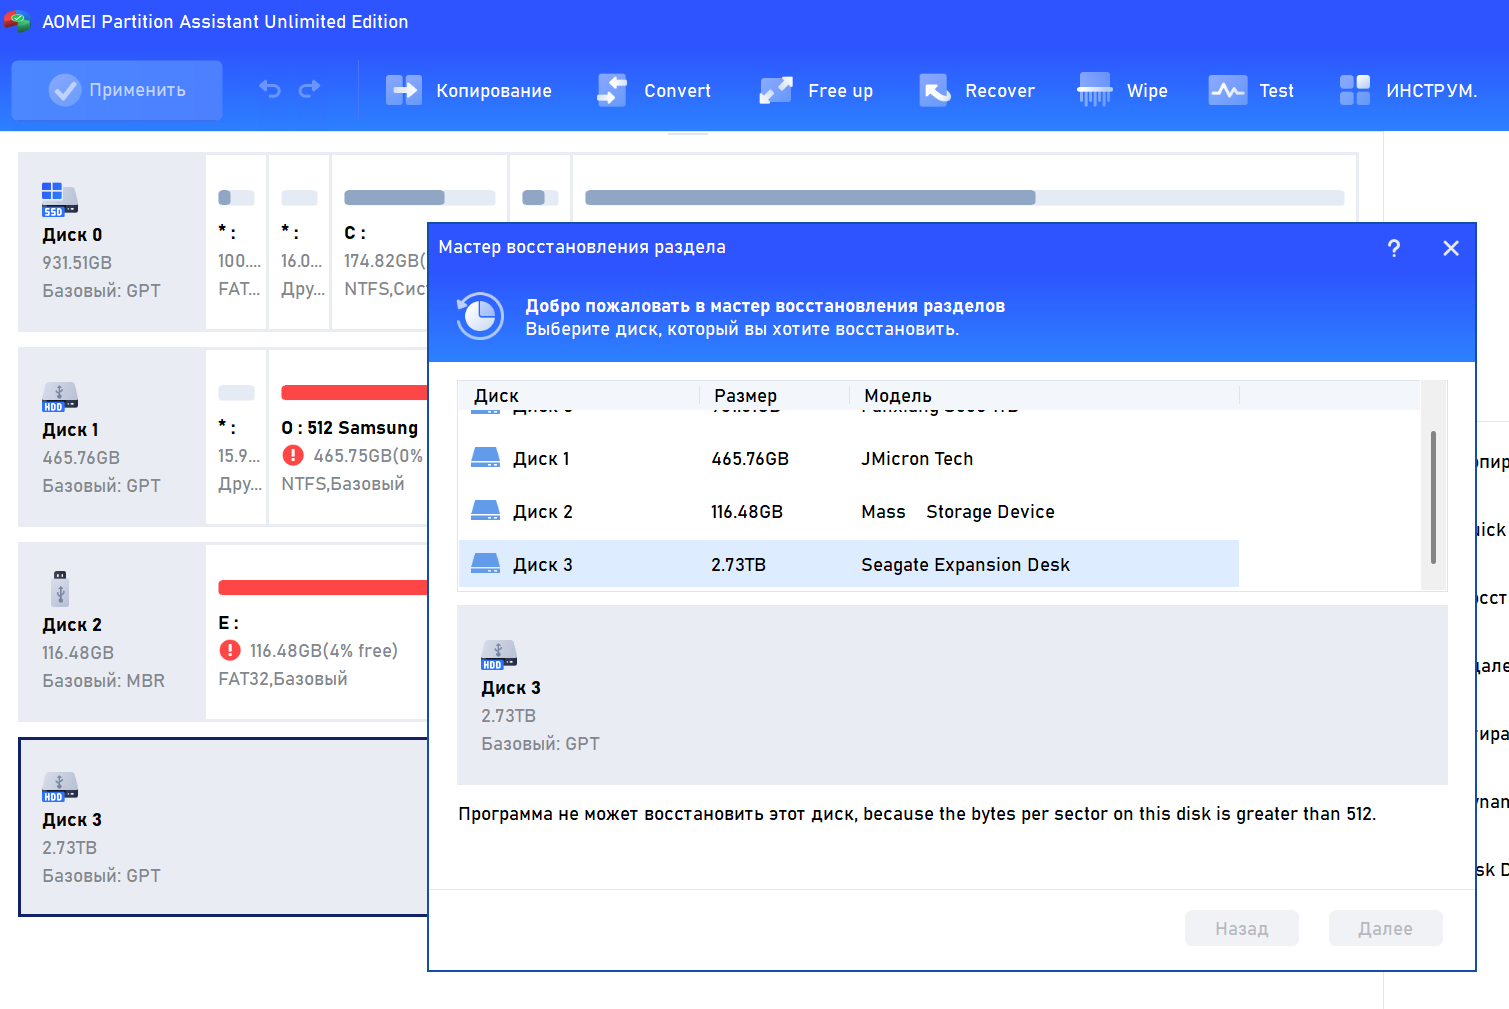1509x1009 pixels.
Task: Click the Apply (Применить) button
Action: click(117, 90)
